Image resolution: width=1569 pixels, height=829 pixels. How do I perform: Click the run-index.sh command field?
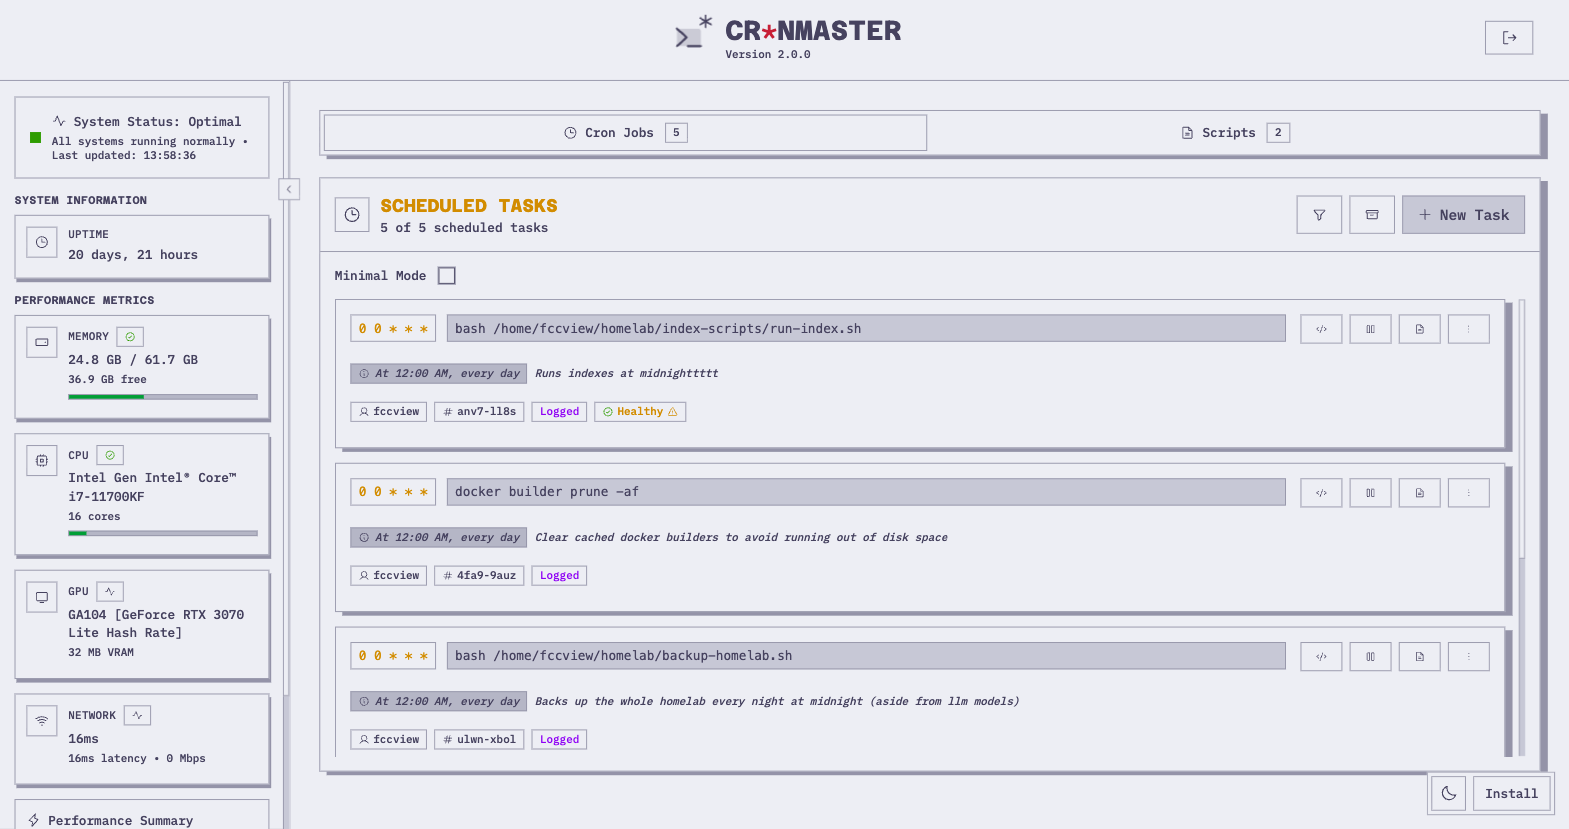866,329
